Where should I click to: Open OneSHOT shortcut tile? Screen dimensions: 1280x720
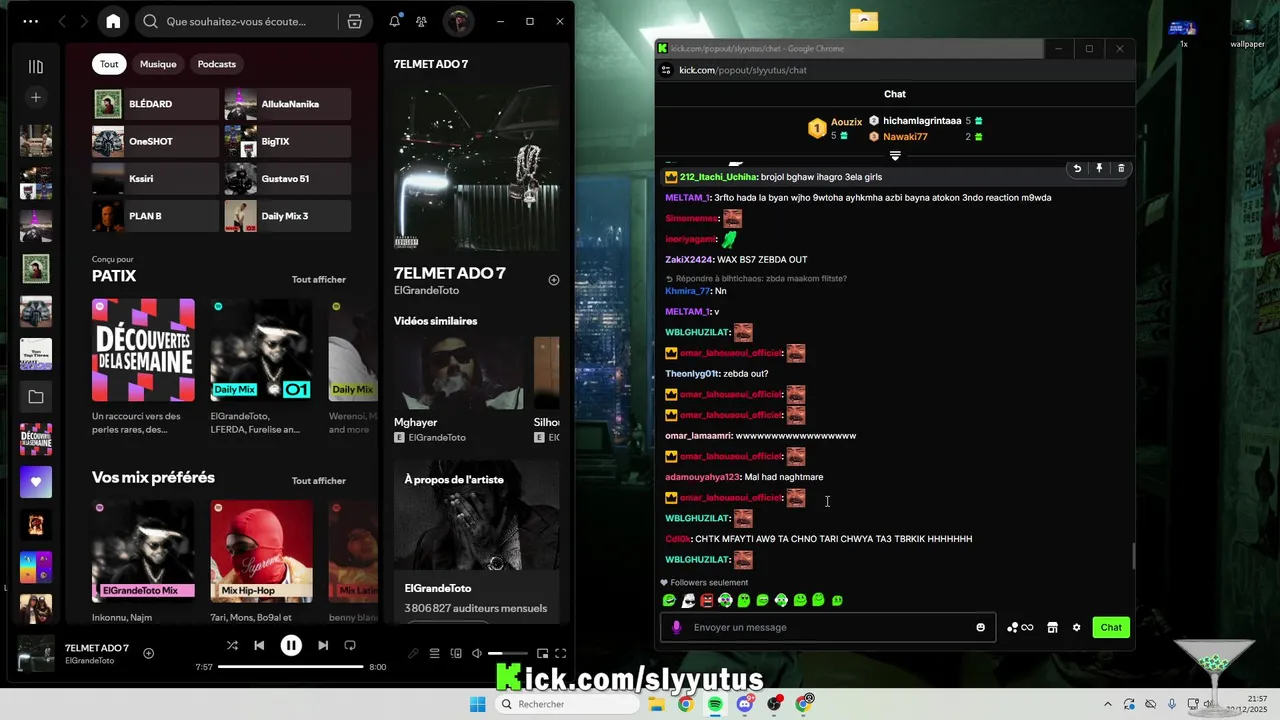click(155, 141)
